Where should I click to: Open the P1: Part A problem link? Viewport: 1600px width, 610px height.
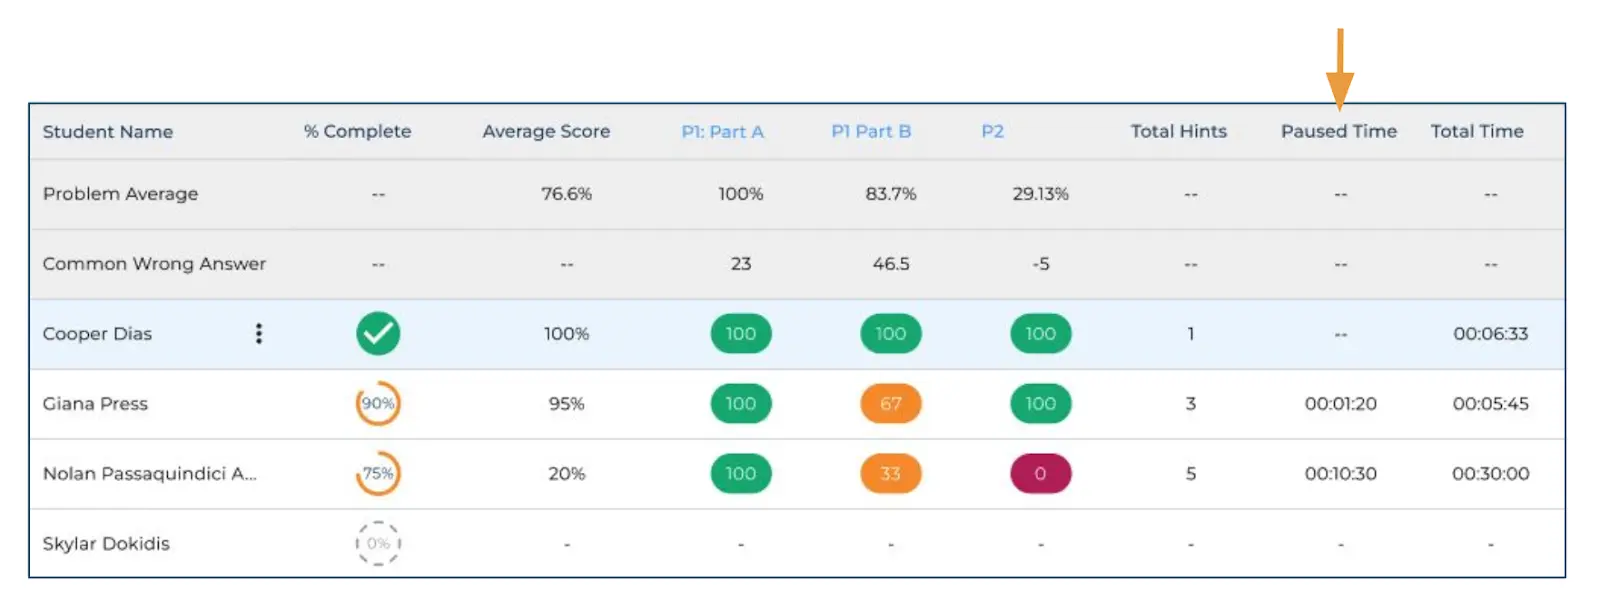pos(722,131)
